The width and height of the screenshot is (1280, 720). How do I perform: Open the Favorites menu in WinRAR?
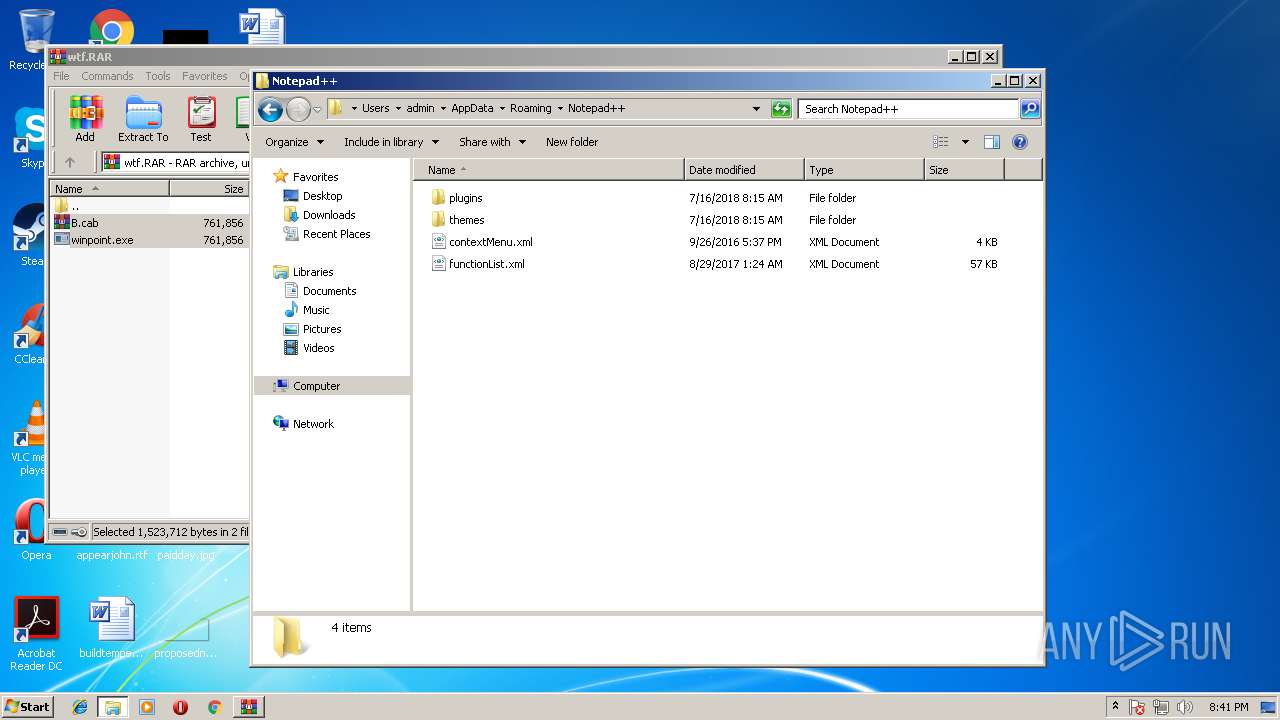click(x=205, y=76)
